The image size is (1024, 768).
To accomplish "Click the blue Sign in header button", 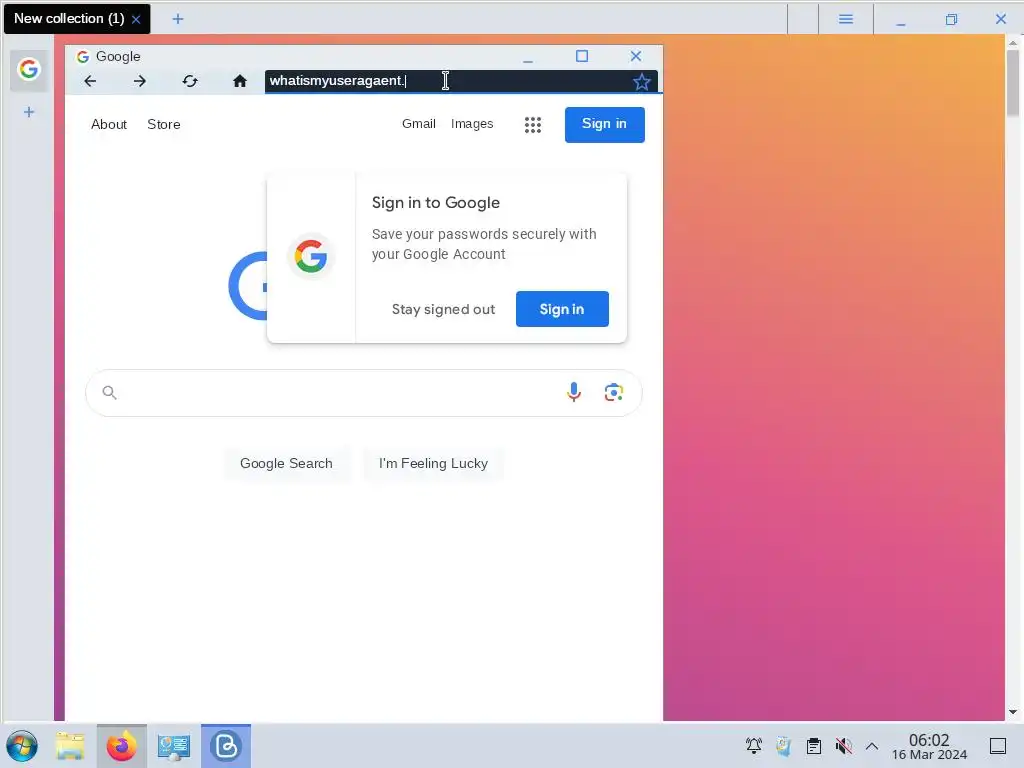I will [x=604, y=124].
